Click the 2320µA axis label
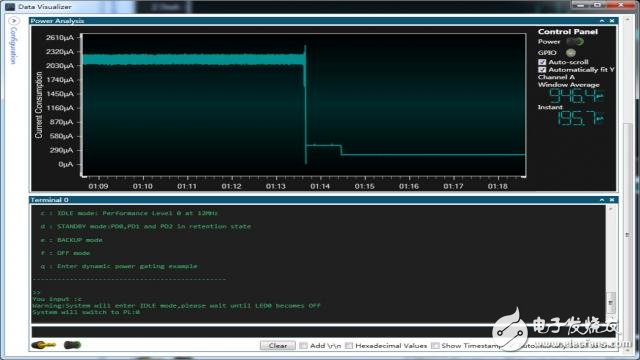The width and height of the screenshot is (640, 360). 60,51
